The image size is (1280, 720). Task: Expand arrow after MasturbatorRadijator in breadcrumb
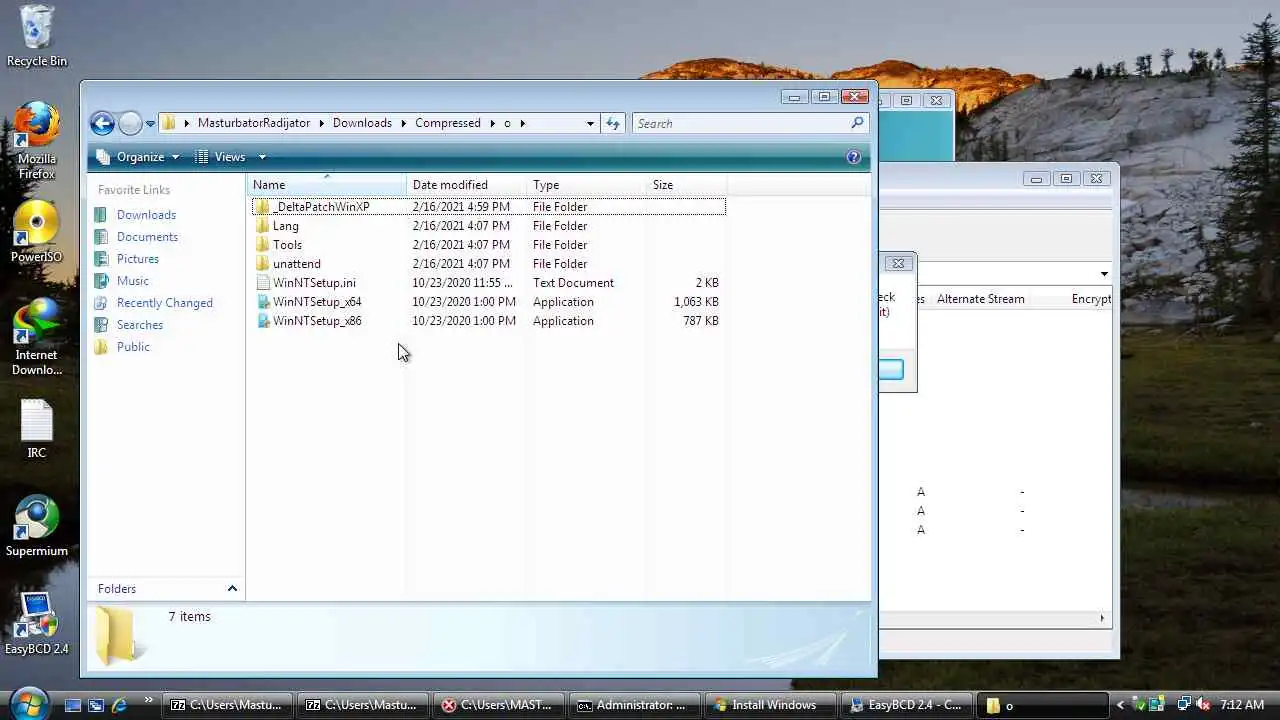coord(322,123)
